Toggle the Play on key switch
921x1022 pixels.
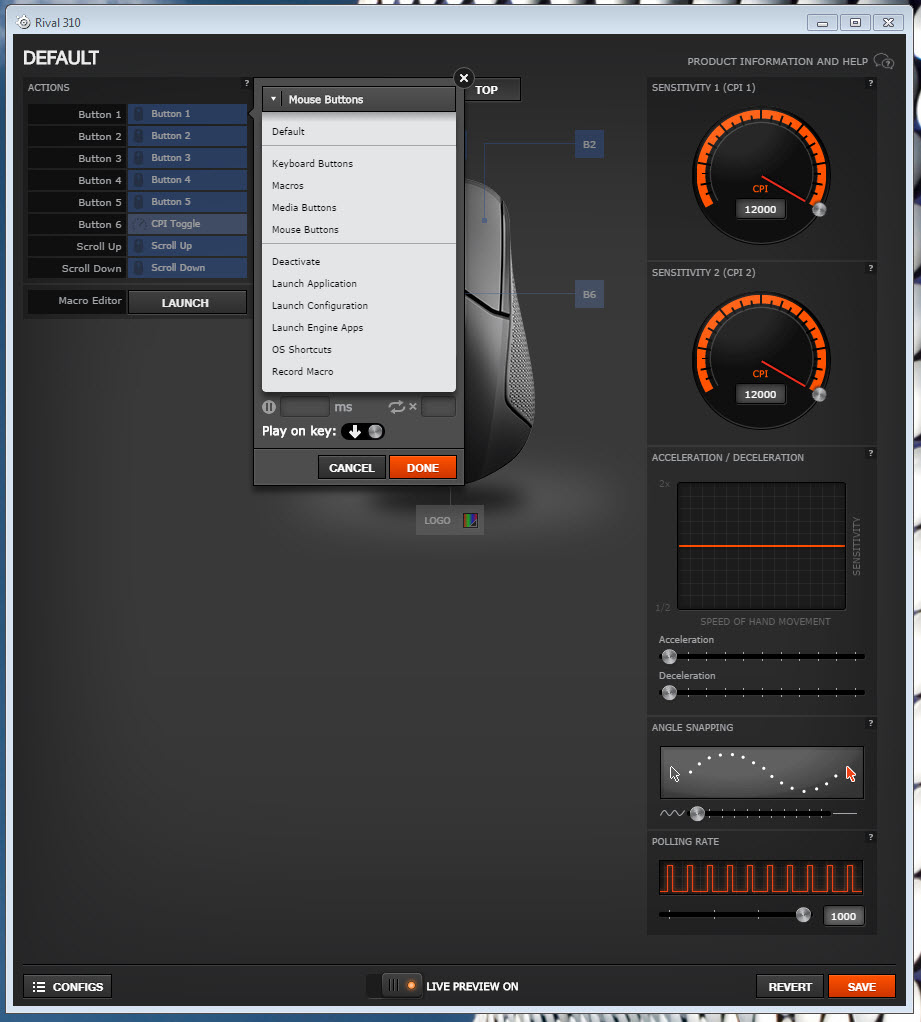point(364,431)
